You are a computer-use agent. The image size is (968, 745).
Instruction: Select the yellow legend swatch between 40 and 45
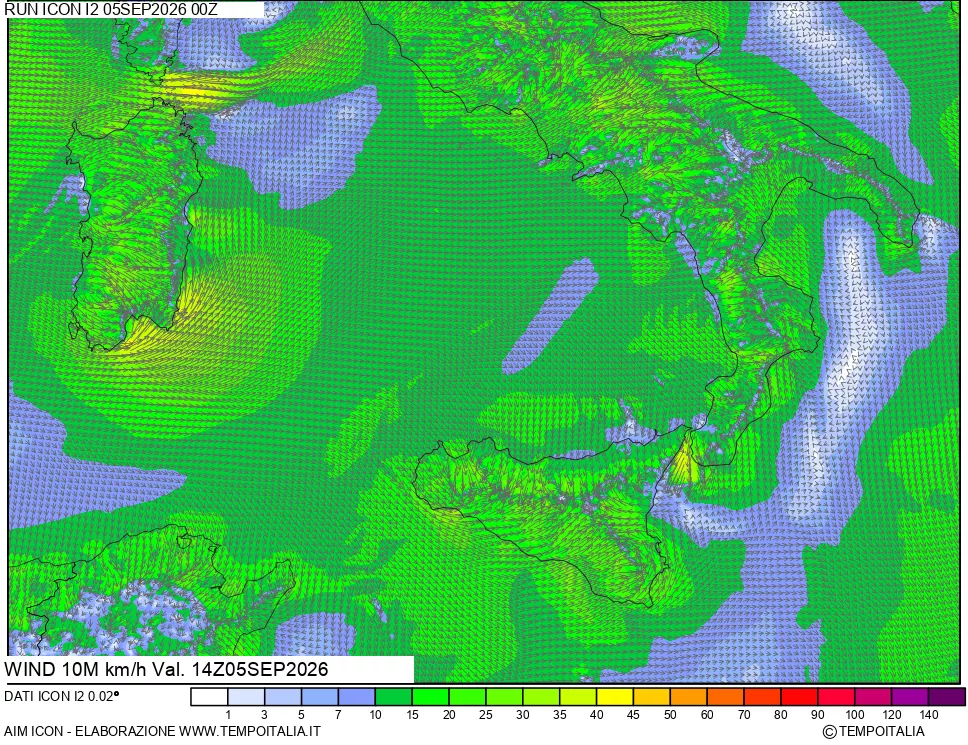(x=615, y=697)
